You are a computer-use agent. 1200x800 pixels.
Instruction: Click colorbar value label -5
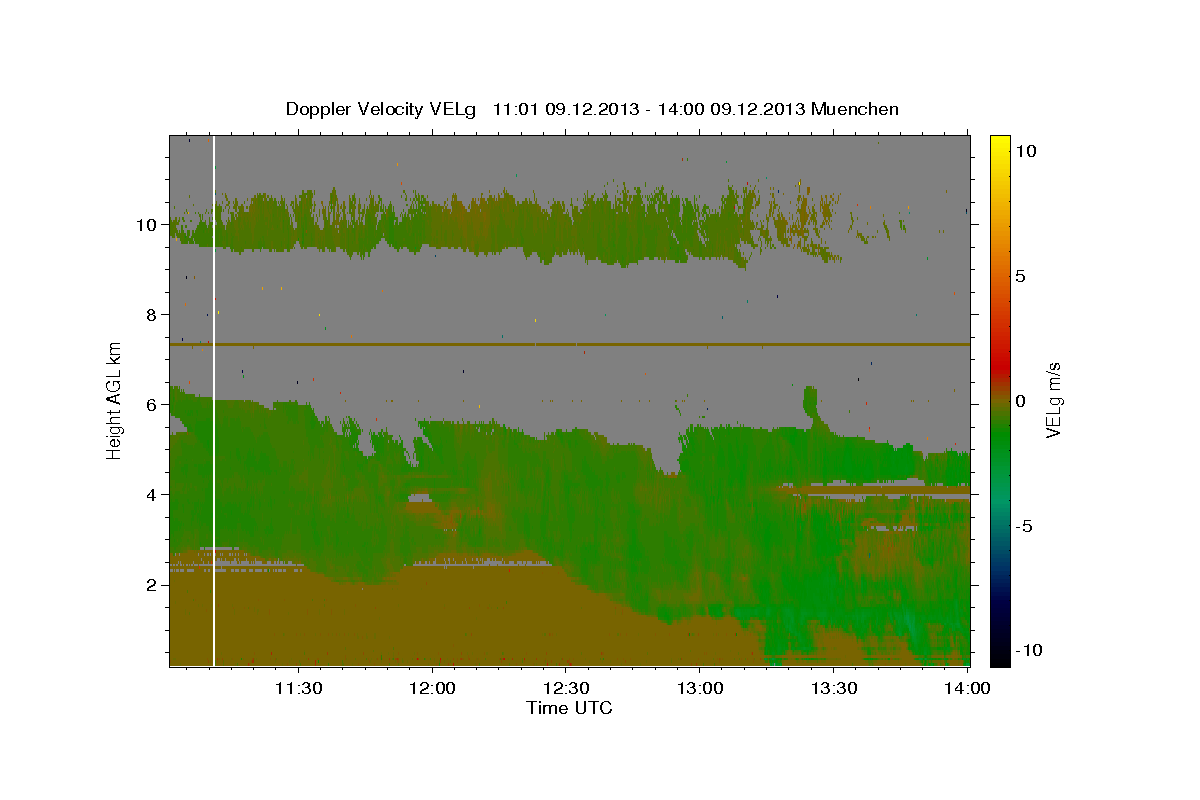pos(1025,526)
